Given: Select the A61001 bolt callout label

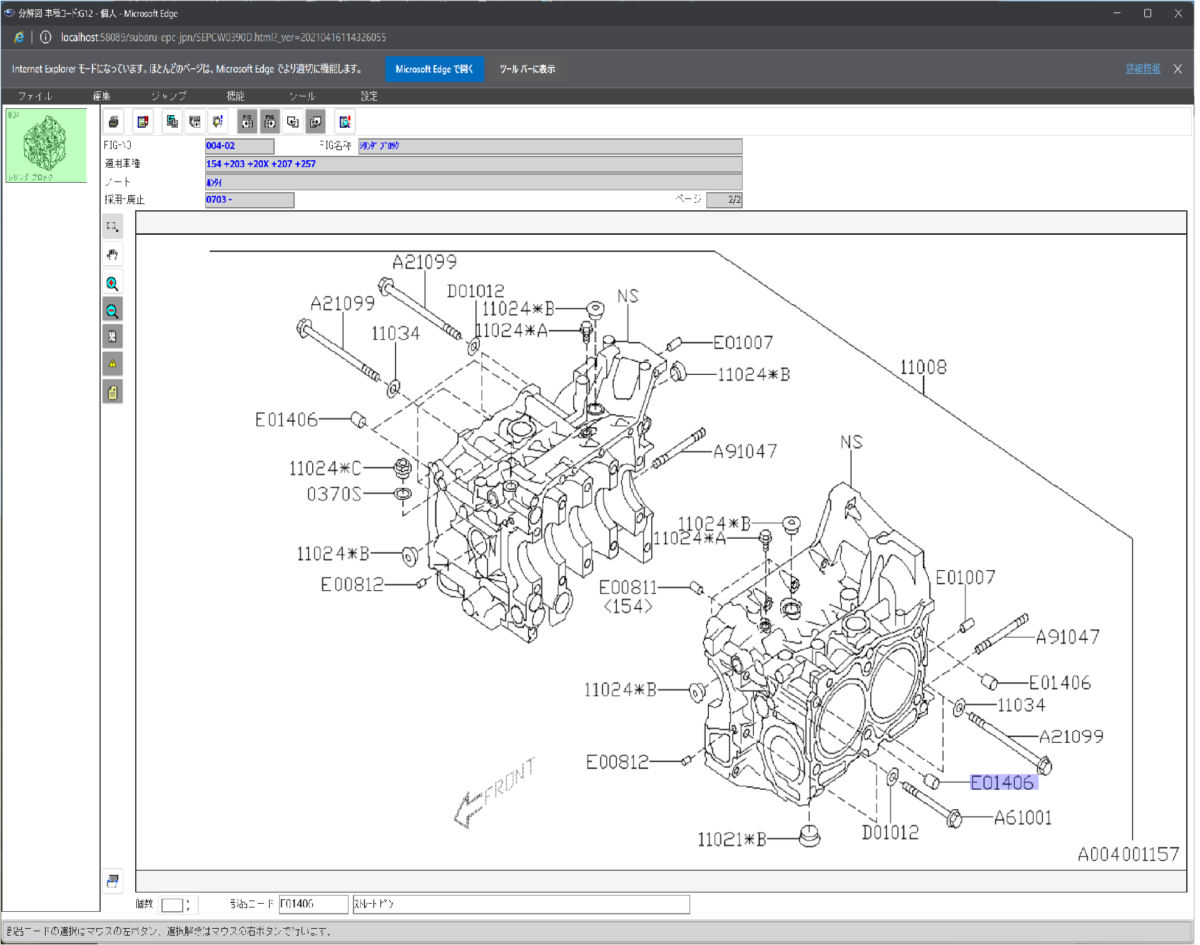Looking at the screenshot, I should (1023, 818).
